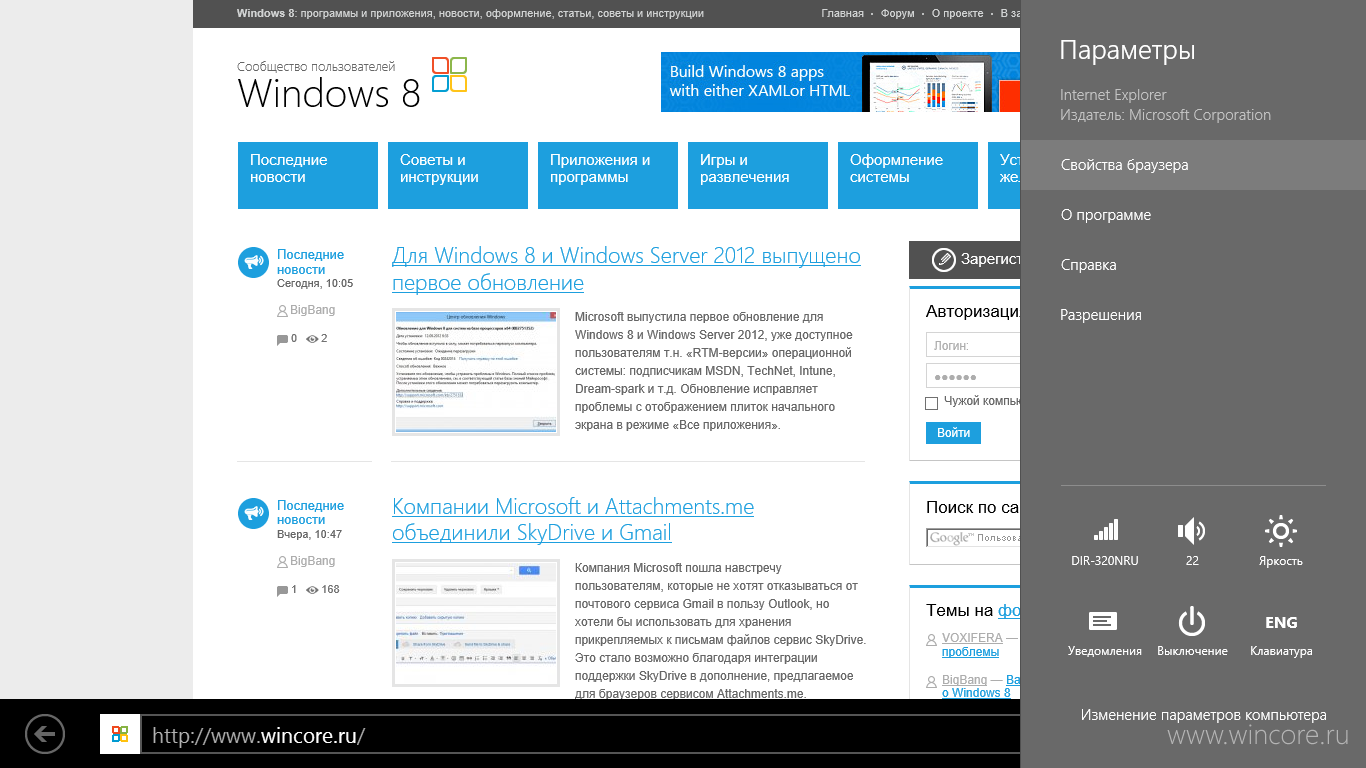Open the Последние новости navigation tile

point(308,175)
